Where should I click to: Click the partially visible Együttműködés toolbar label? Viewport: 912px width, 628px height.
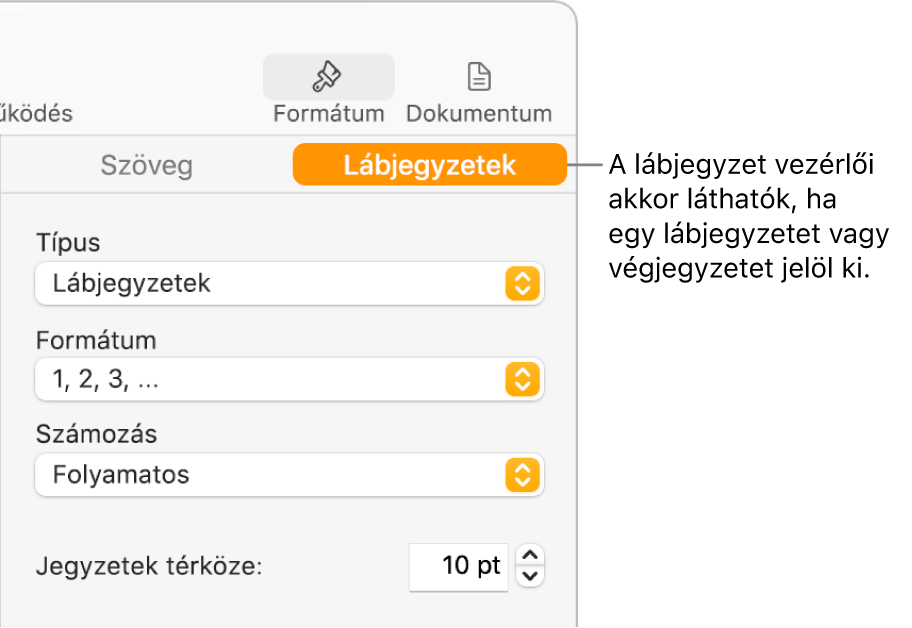(36, 113)
